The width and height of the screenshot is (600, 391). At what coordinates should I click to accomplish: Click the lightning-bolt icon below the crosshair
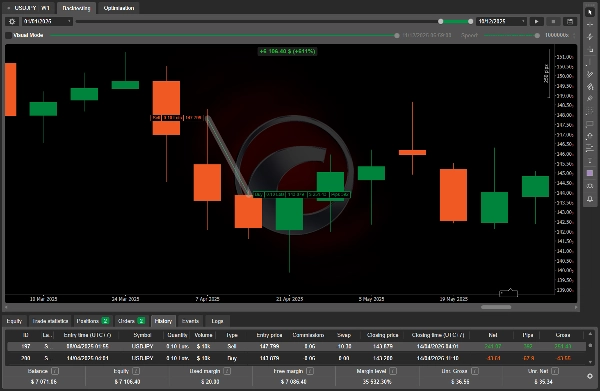tap(590, 37)
